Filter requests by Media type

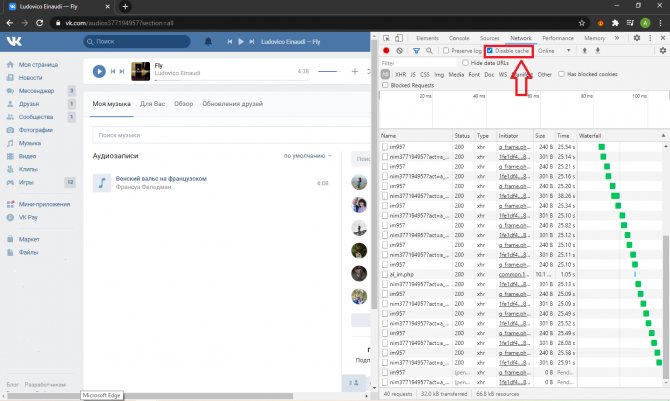pyautogui.click(x=456, y=74)
